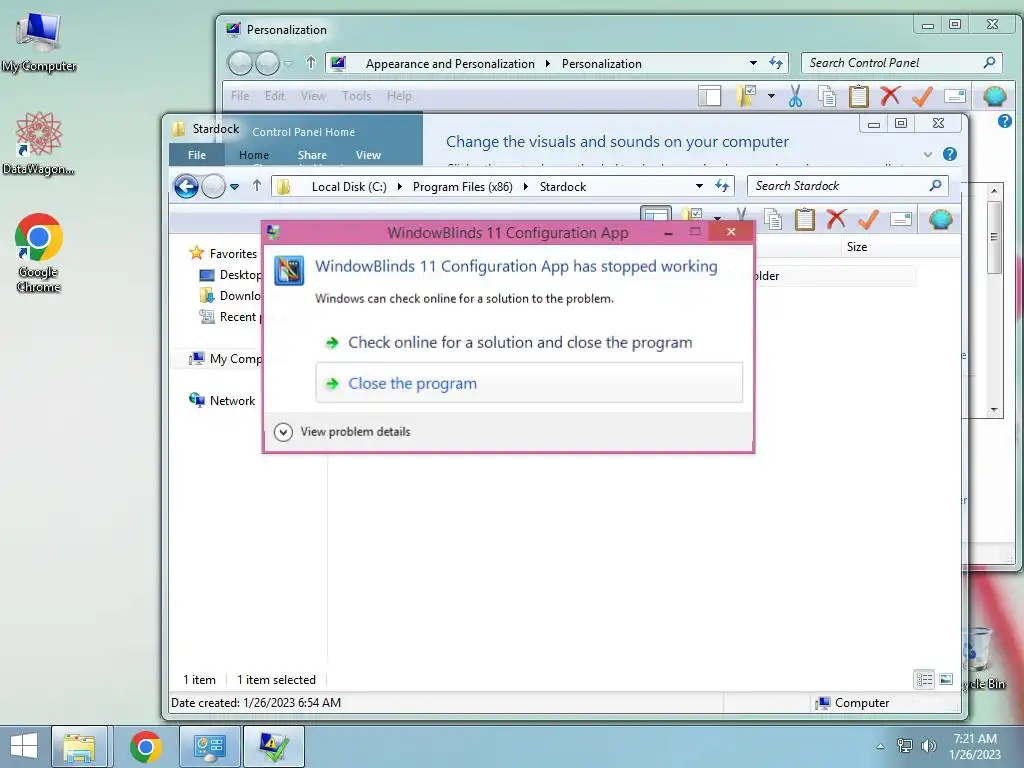Click Control Panel taskbar icon

point(210,746)
